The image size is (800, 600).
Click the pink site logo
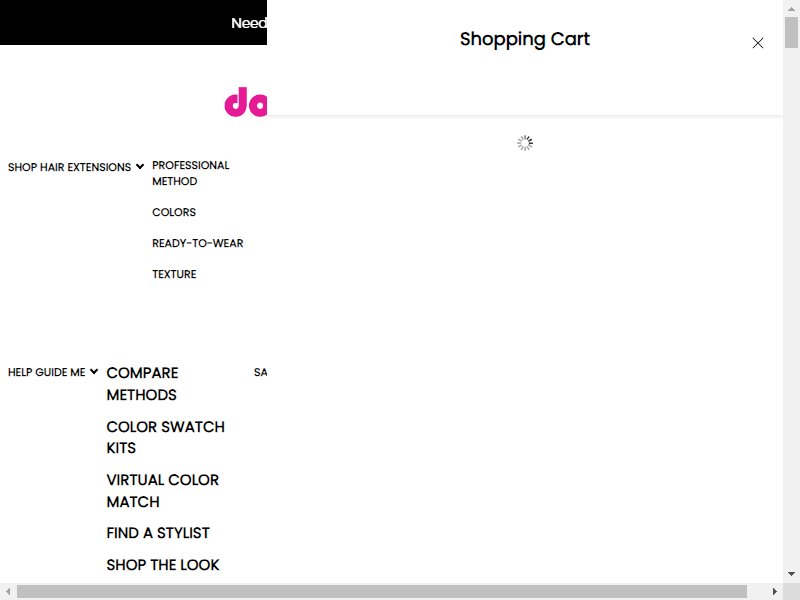tap(246, 102)
